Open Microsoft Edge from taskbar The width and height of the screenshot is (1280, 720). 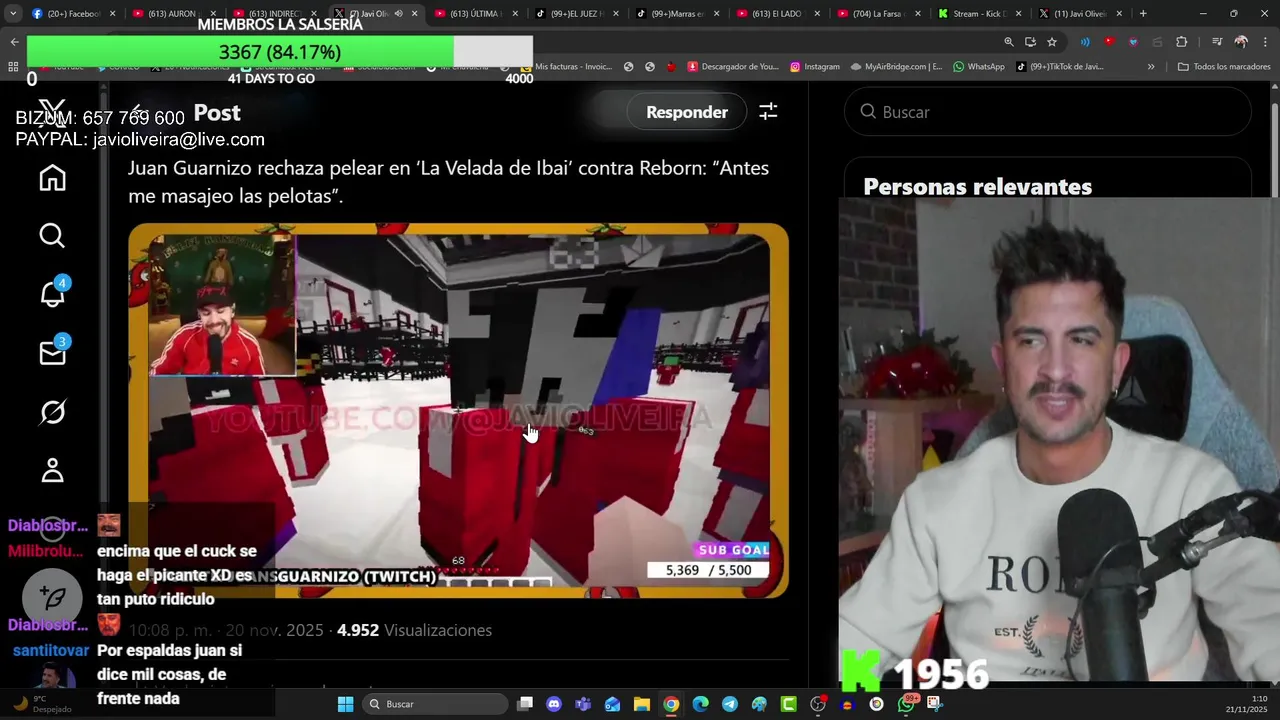[700, 704]
